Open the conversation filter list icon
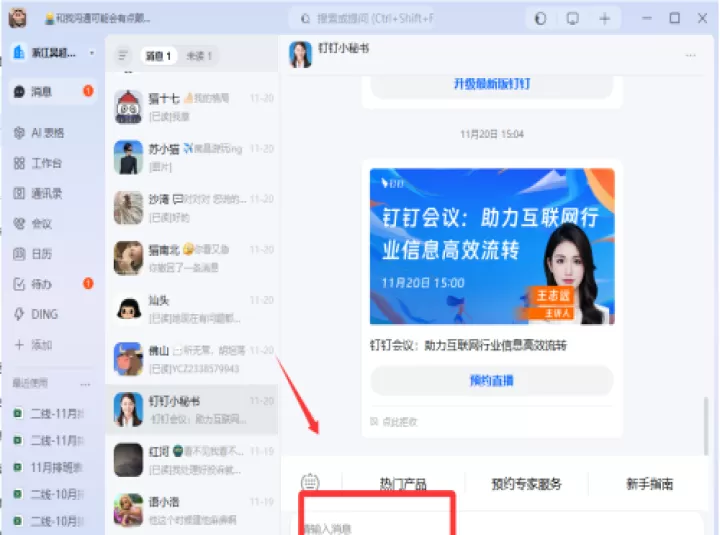 123,56
